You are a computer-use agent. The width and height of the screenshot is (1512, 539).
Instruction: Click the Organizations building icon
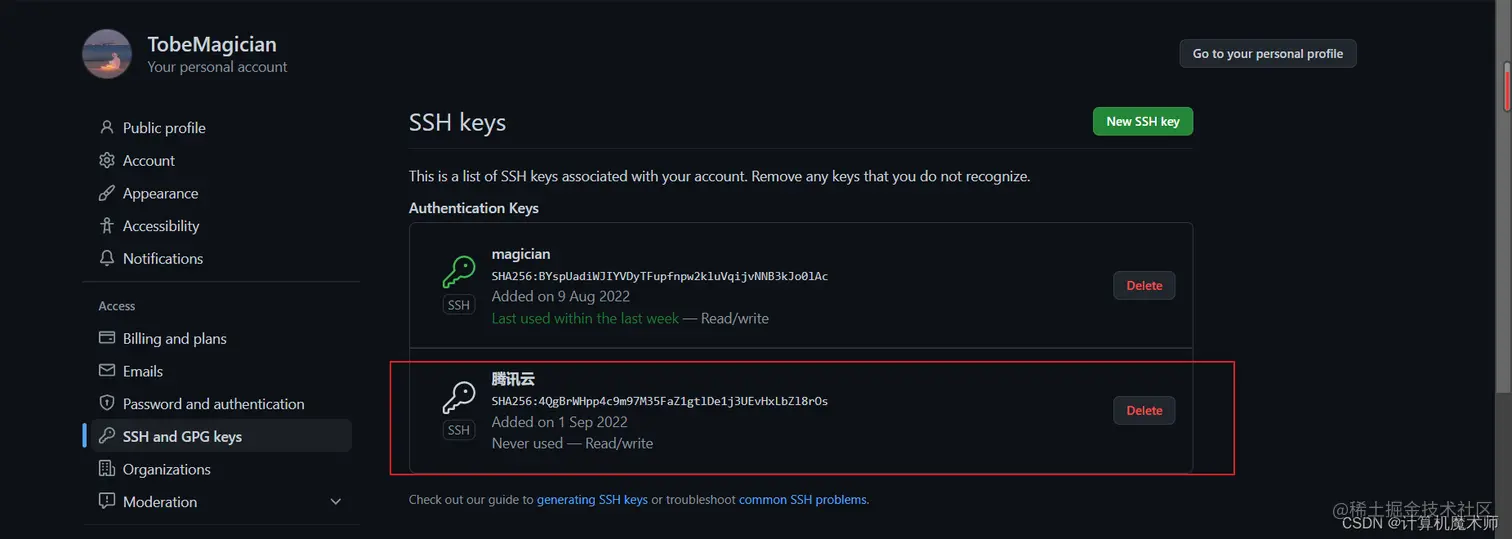(x=107, y=469)
